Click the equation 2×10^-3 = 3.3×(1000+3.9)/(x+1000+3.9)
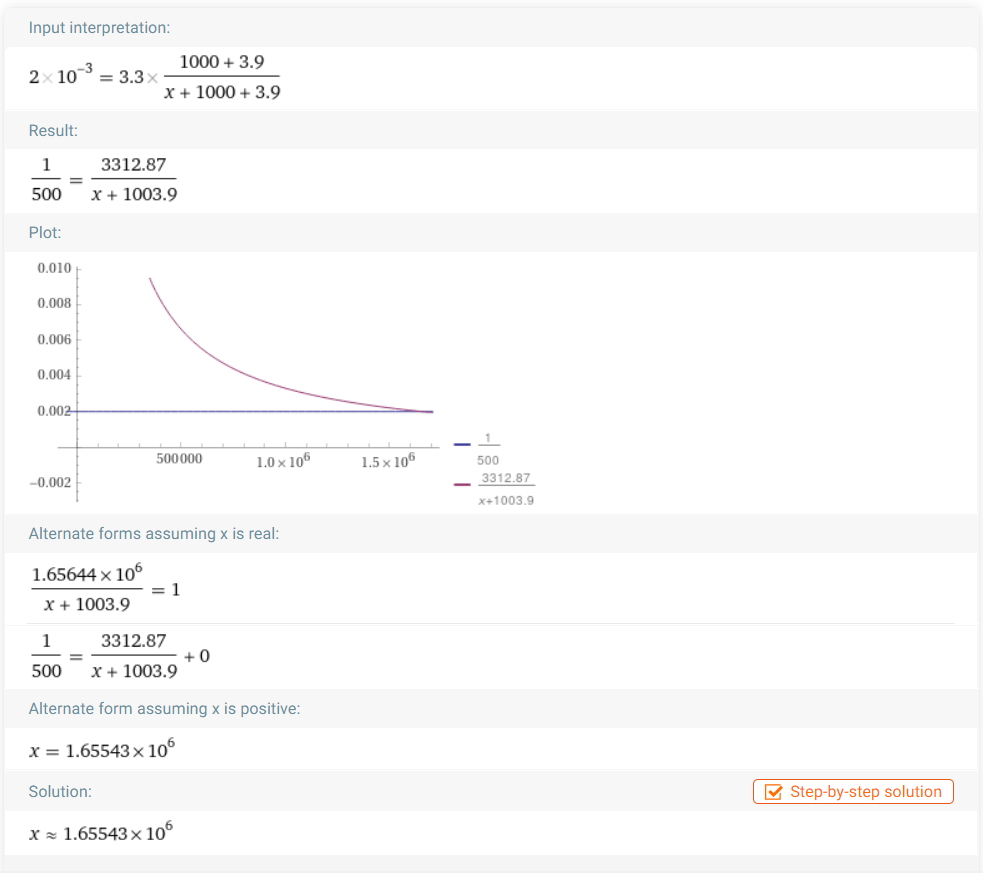Screen dimensions: 983x873 [155, 76]
